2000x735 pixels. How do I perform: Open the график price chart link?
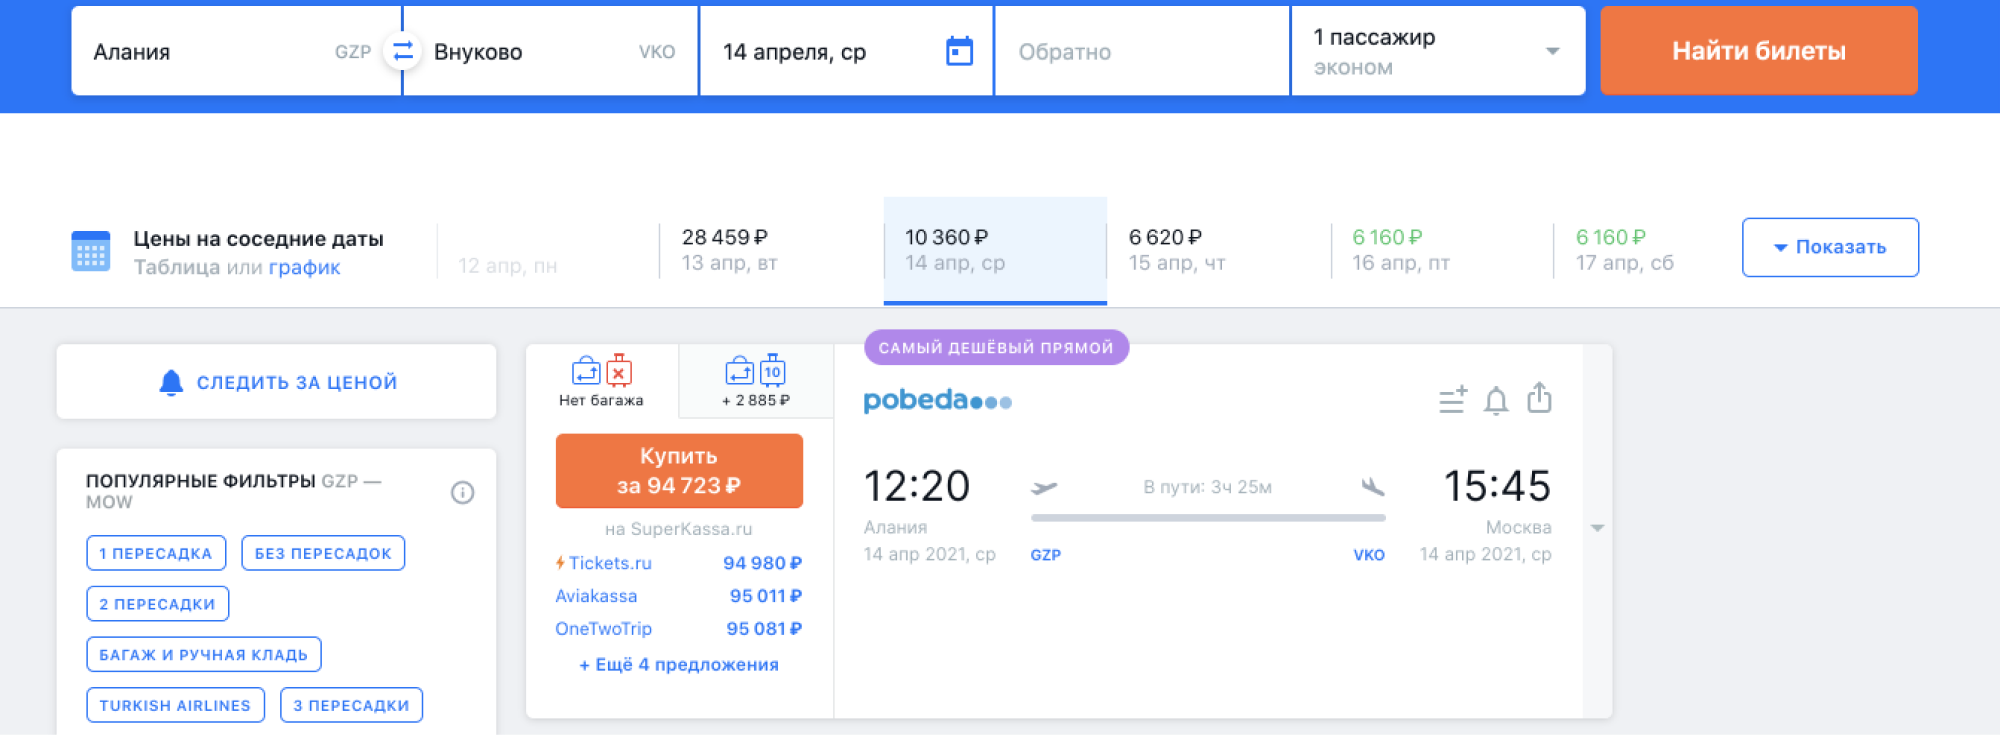pyautogui.click(x=304, y=267)
